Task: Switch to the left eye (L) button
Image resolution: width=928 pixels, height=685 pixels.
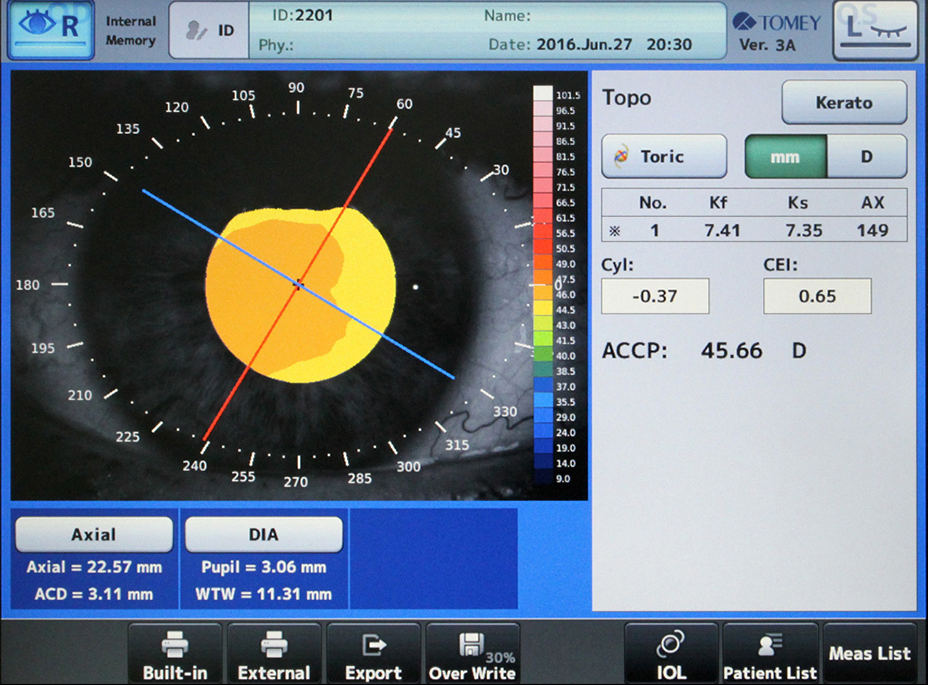Action: pos(875,30)
